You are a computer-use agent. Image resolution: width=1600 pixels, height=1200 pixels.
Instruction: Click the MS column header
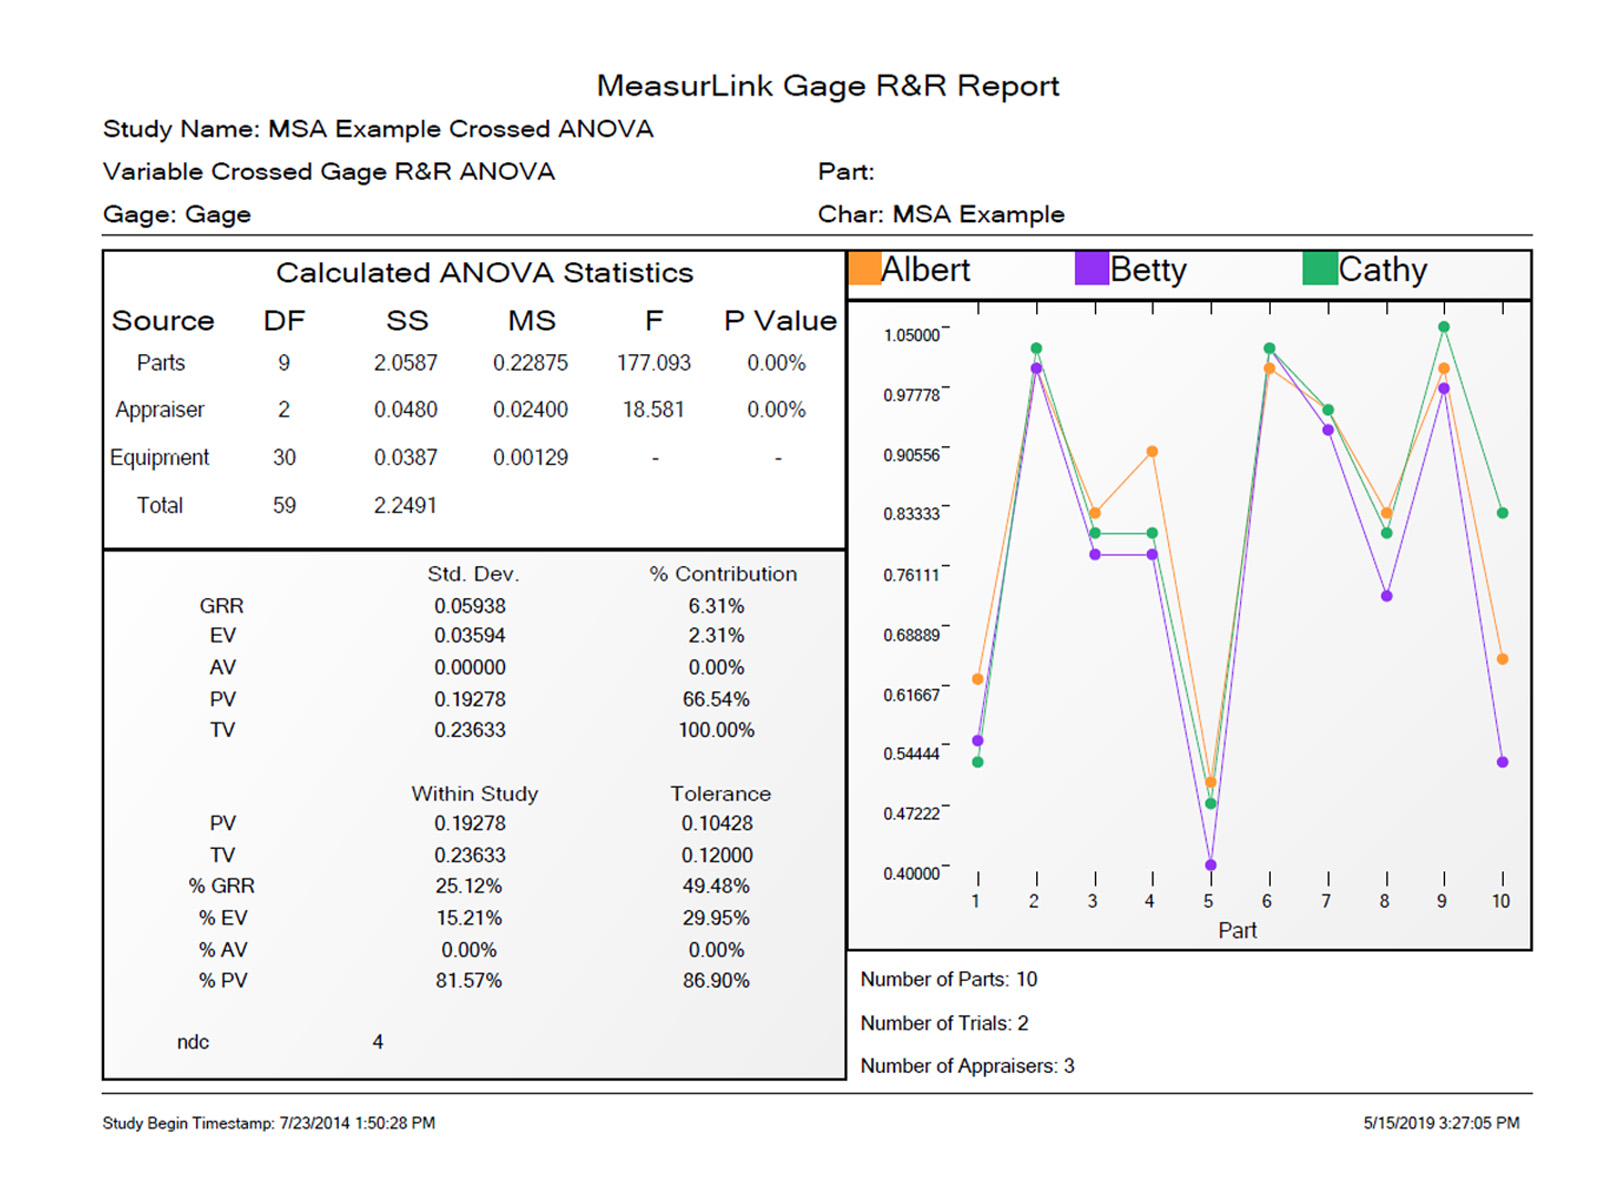[531, 321]
